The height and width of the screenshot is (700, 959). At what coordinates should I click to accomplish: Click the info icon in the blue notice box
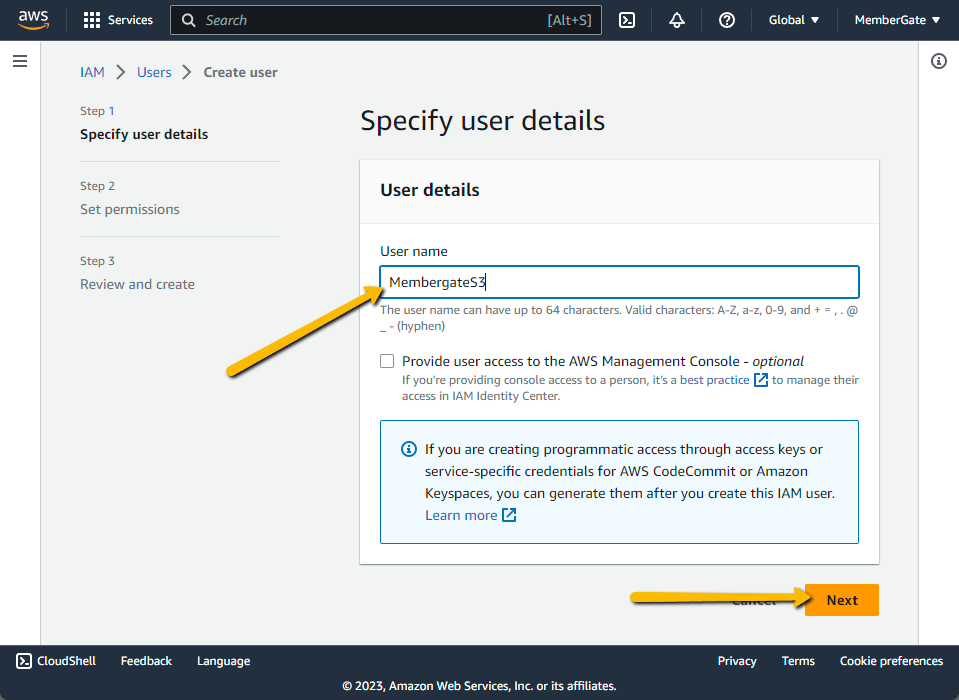click(x=409, y=449)
